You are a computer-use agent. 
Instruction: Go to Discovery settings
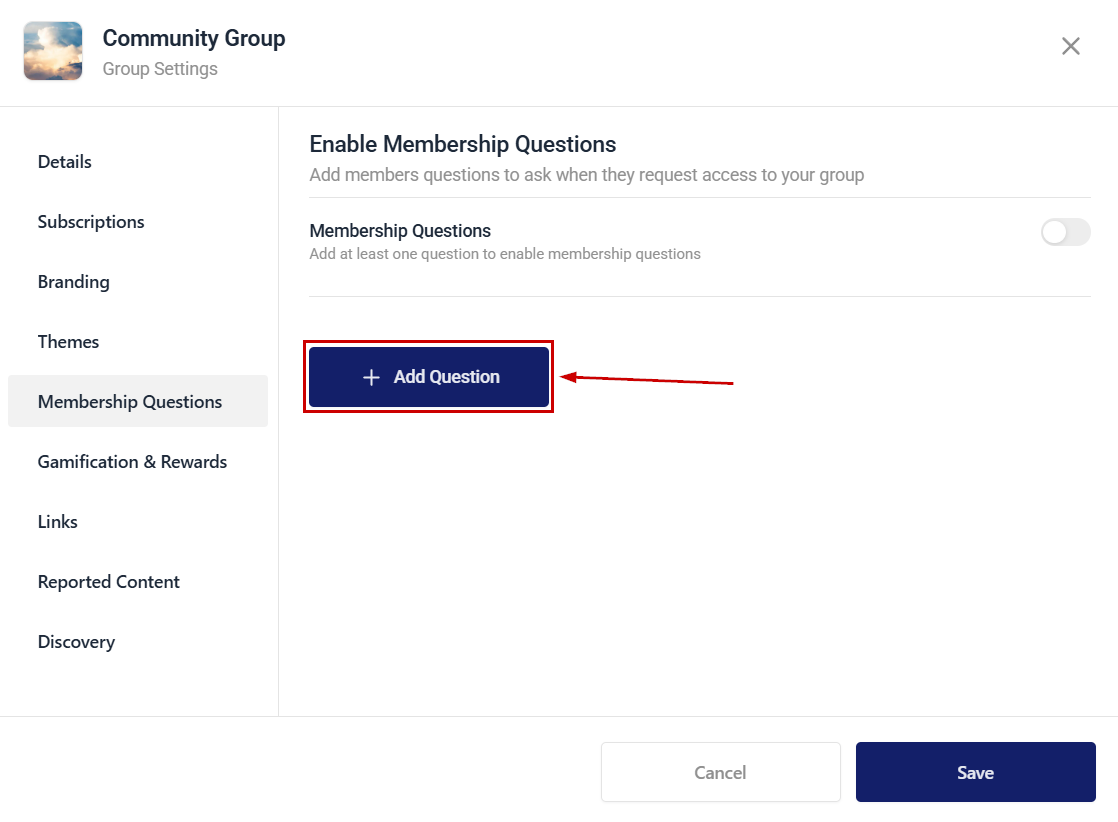point(76,641)
